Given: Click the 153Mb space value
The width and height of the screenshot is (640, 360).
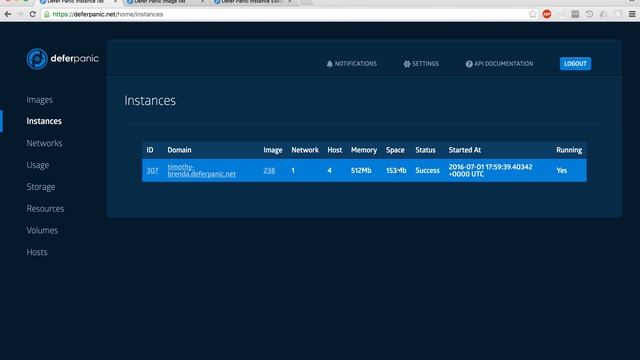Looking at the screenshot, I should click(396, 170).
